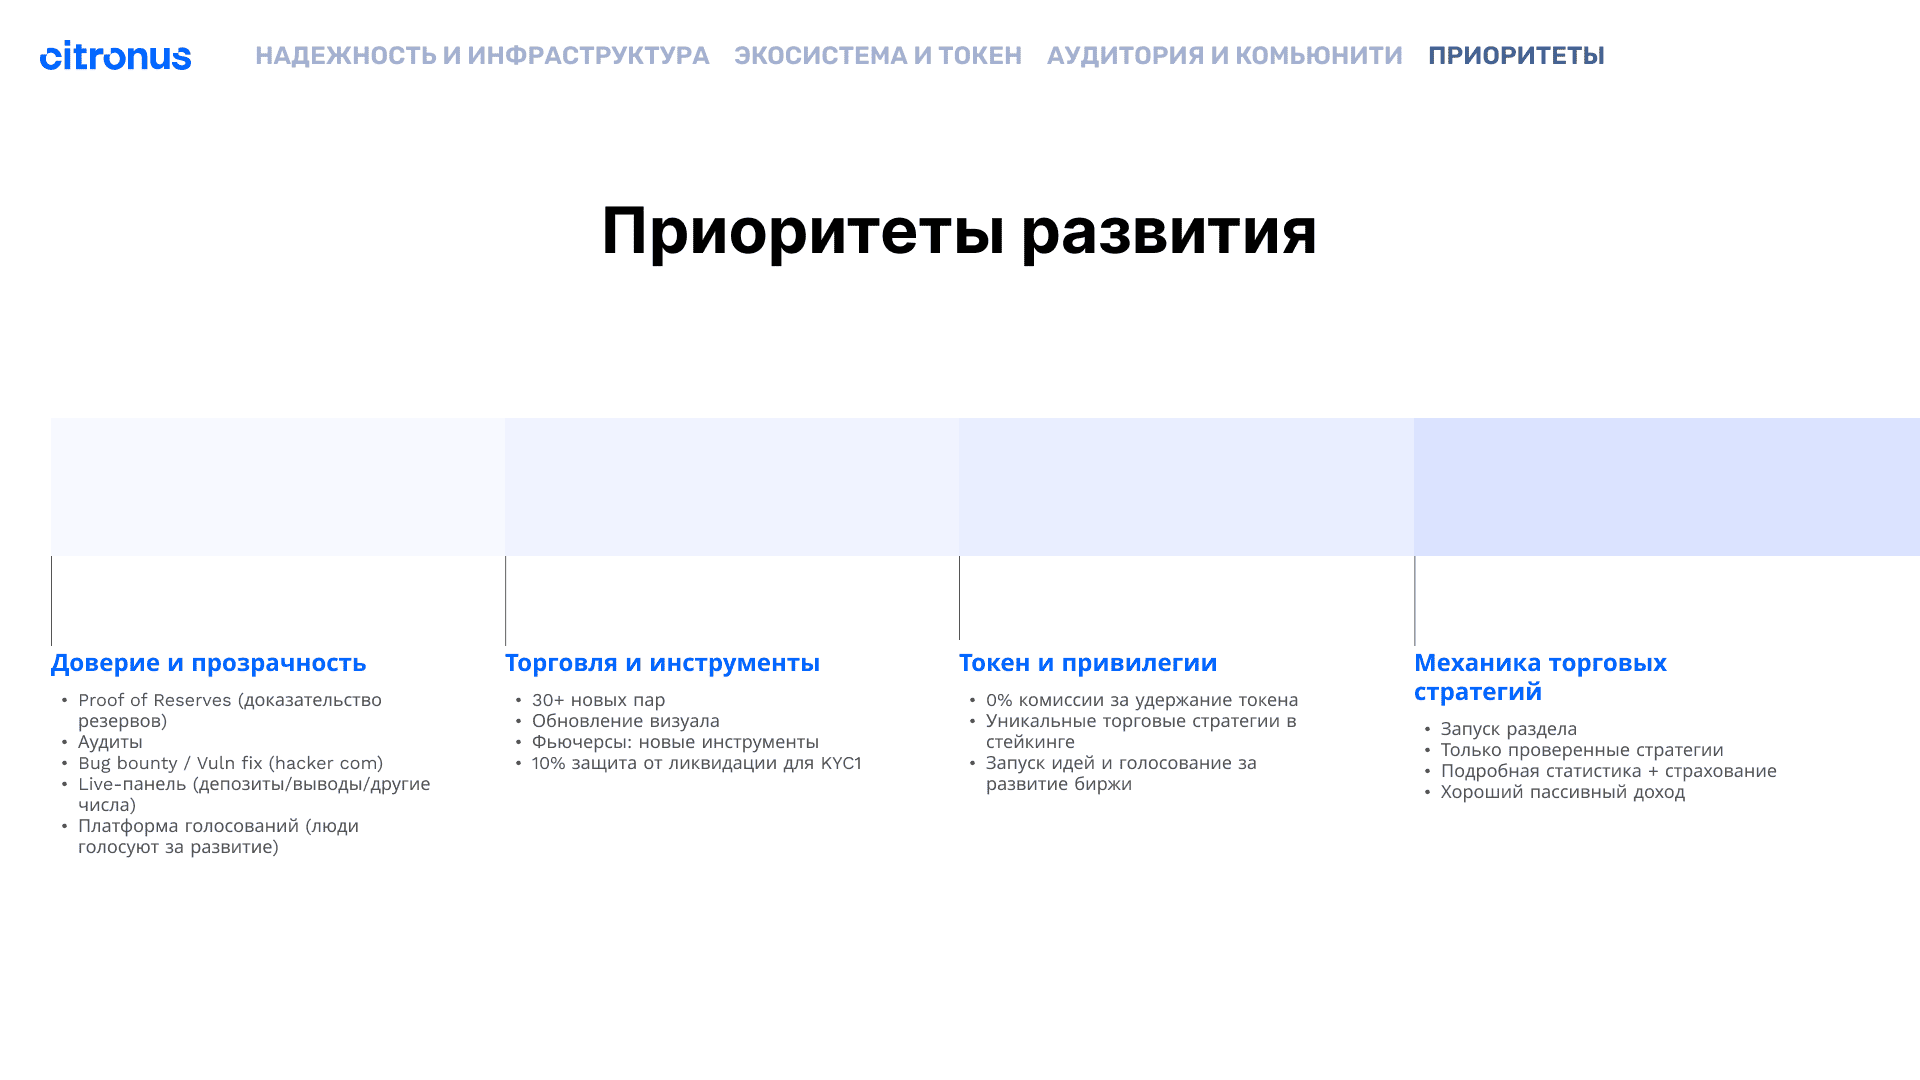Open the НАДЕЖНОСТЬ И ИНФРАСТРУКТУРА tab
Viewport: 1920px width, 1080px height.
482,56
